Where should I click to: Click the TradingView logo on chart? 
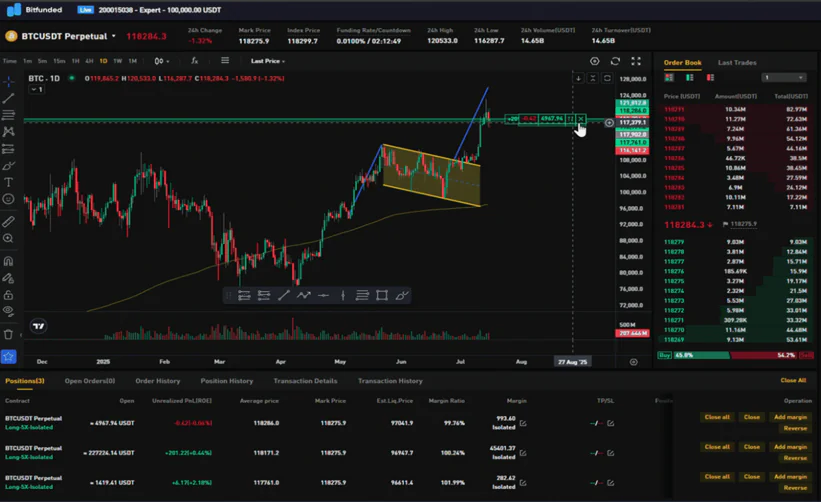click(x=38, y=326)
